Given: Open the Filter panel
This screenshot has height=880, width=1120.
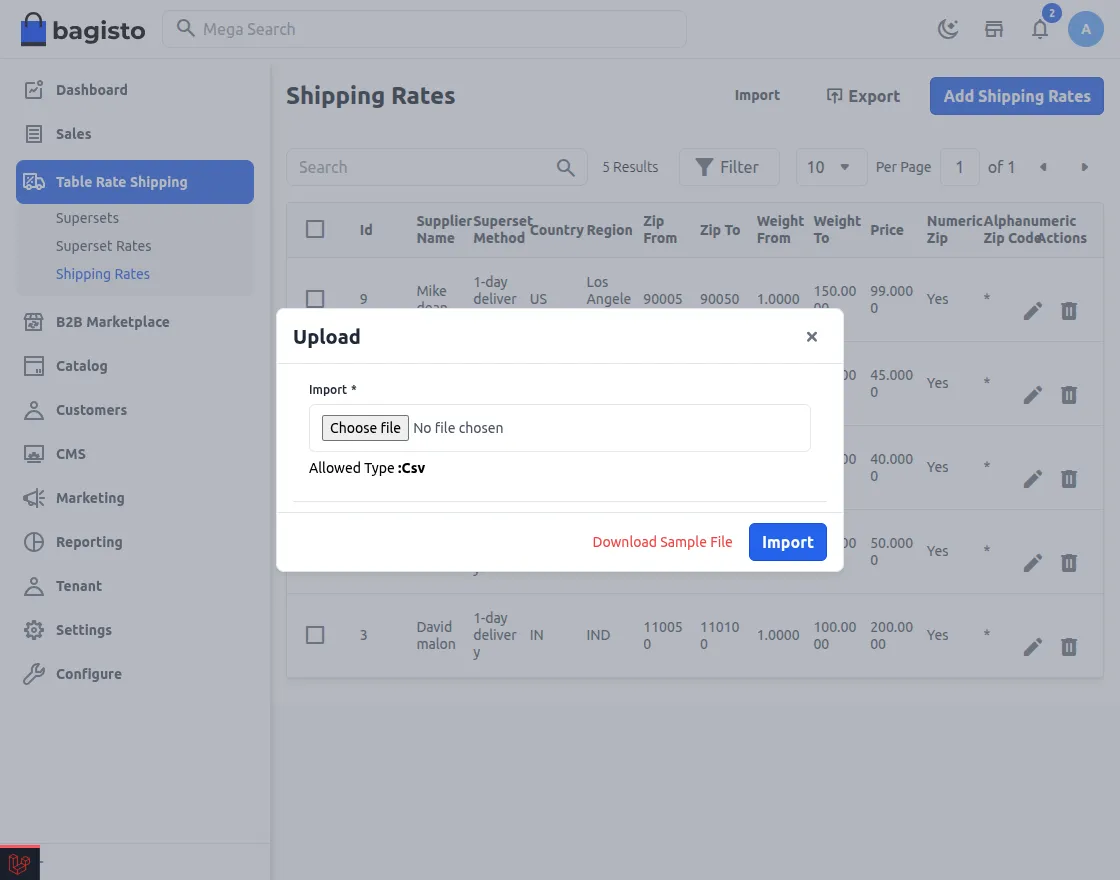Looking at the screenshot, I should (x=729, y=167).
